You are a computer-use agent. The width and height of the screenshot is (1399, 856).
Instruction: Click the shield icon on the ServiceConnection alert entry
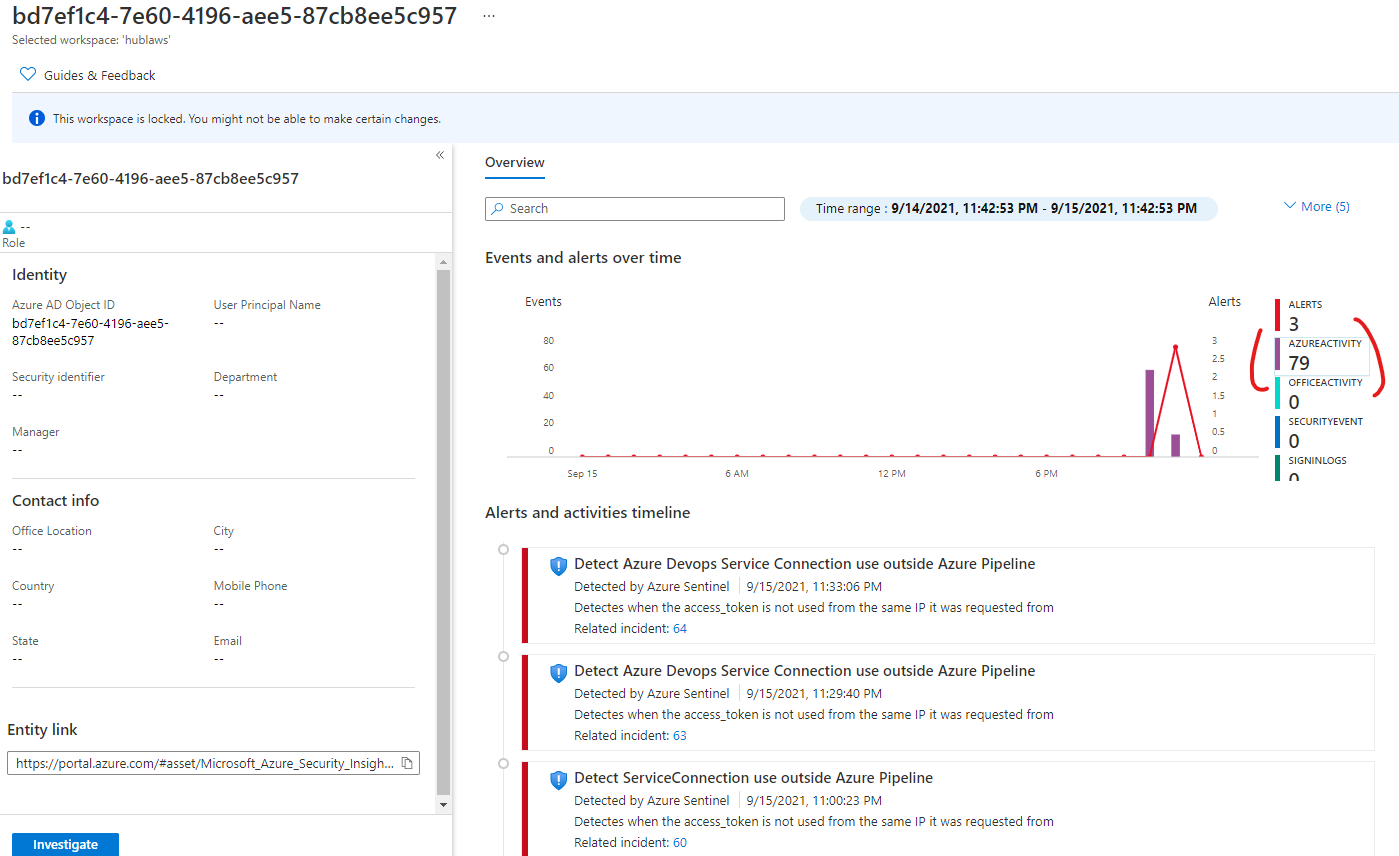click(558, 779)
